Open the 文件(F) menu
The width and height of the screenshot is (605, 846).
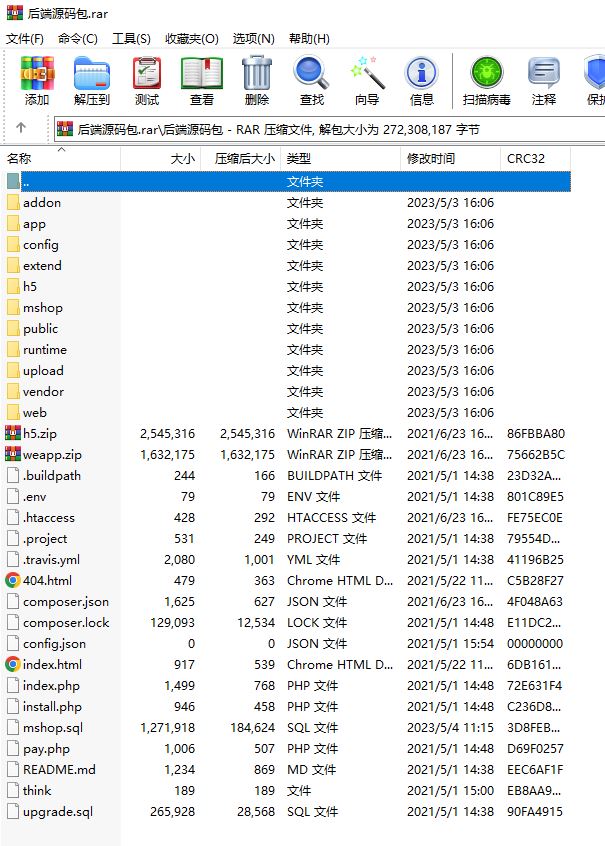[25, 39]
